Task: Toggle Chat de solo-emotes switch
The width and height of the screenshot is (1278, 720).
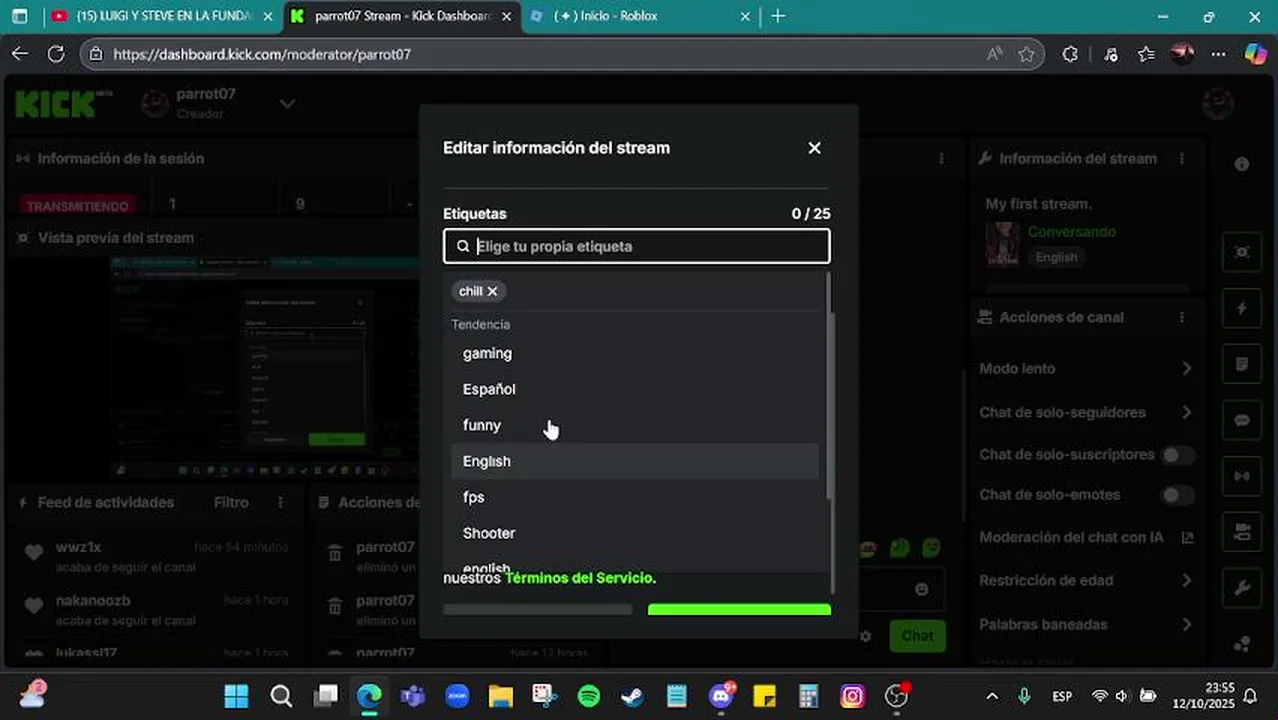Action: [x=1177, y=495]
